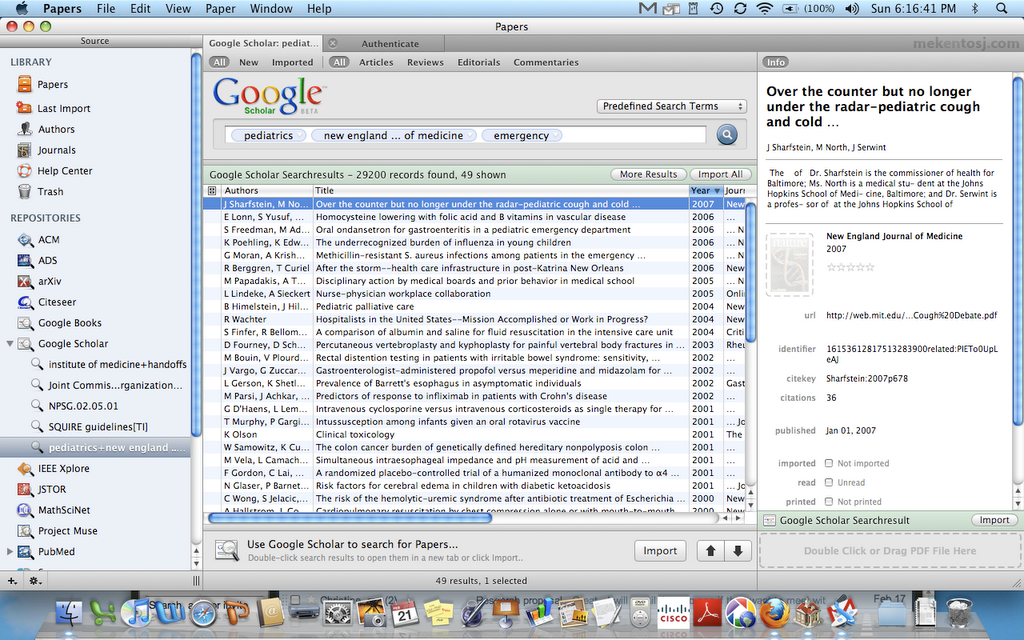Image resolution: width=1024 pixels, height=640 pixels.
Task: Toggle the printed checkbox
Action: click(829, 502)
